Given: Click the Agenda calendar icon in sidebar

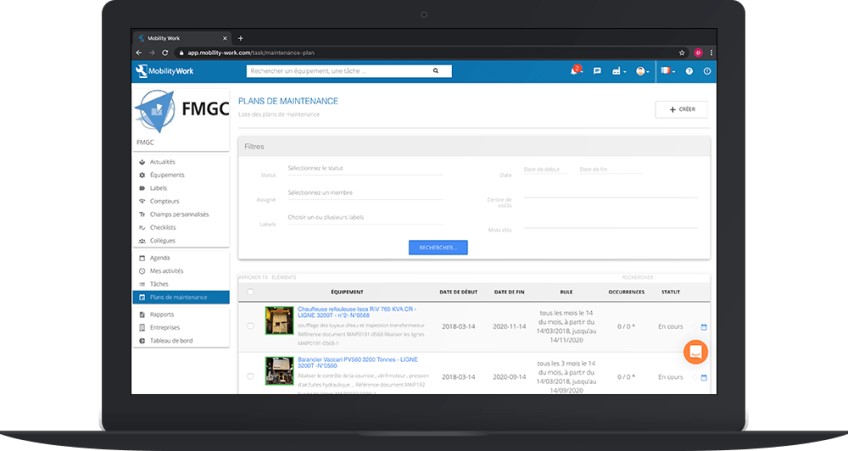Looking at the screenshot, I should pyautogui.click(x=142, y=258).
